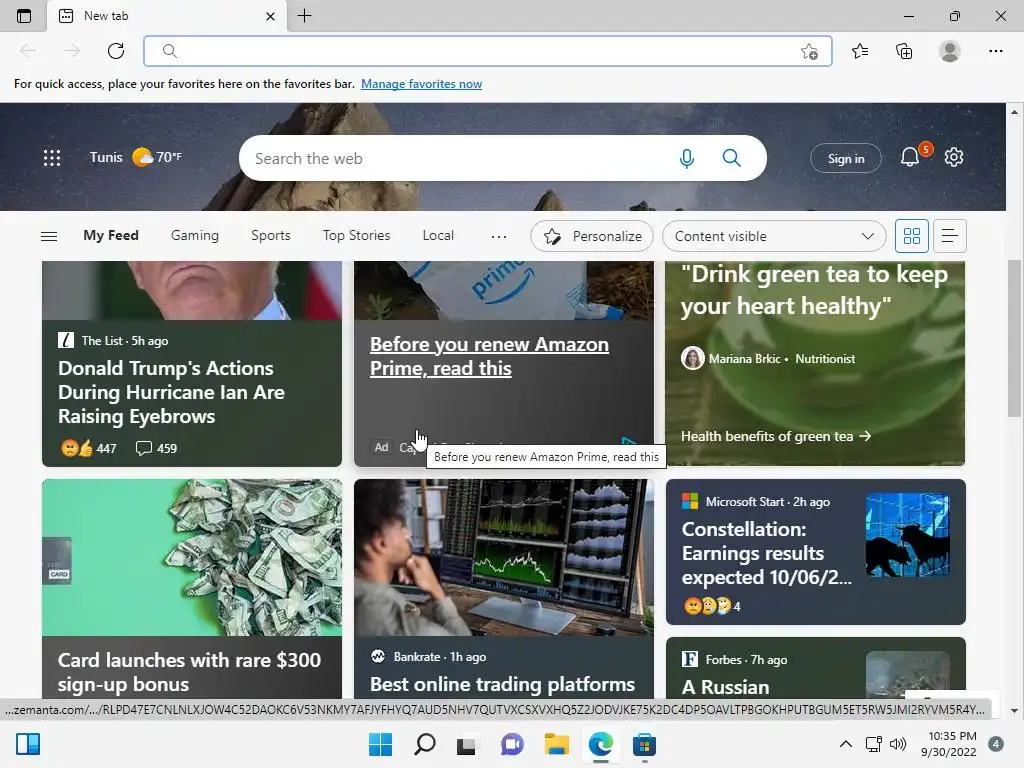Image resolution: width=1024 pixels, height=768 pixels.
Task: Open the tab actions menu icon
Action: coord(24,16)
